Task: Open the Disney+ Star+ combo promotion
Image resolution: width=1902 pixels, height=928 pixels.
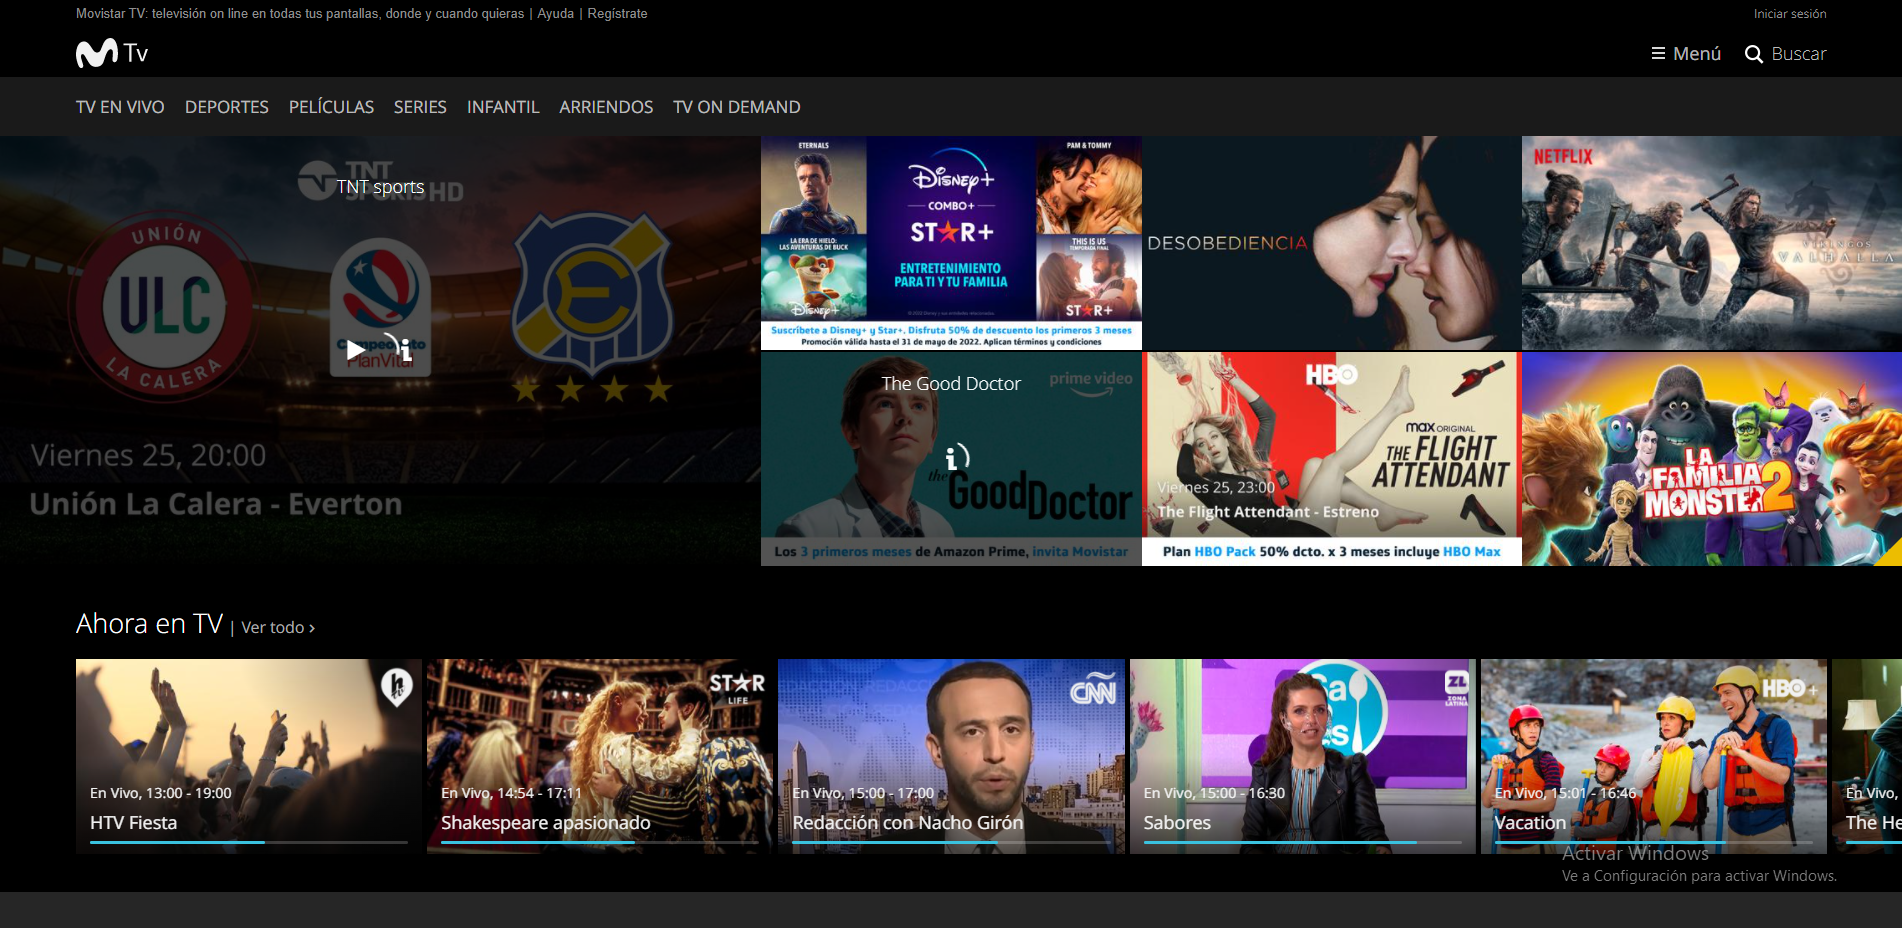Action: [950, 243]
